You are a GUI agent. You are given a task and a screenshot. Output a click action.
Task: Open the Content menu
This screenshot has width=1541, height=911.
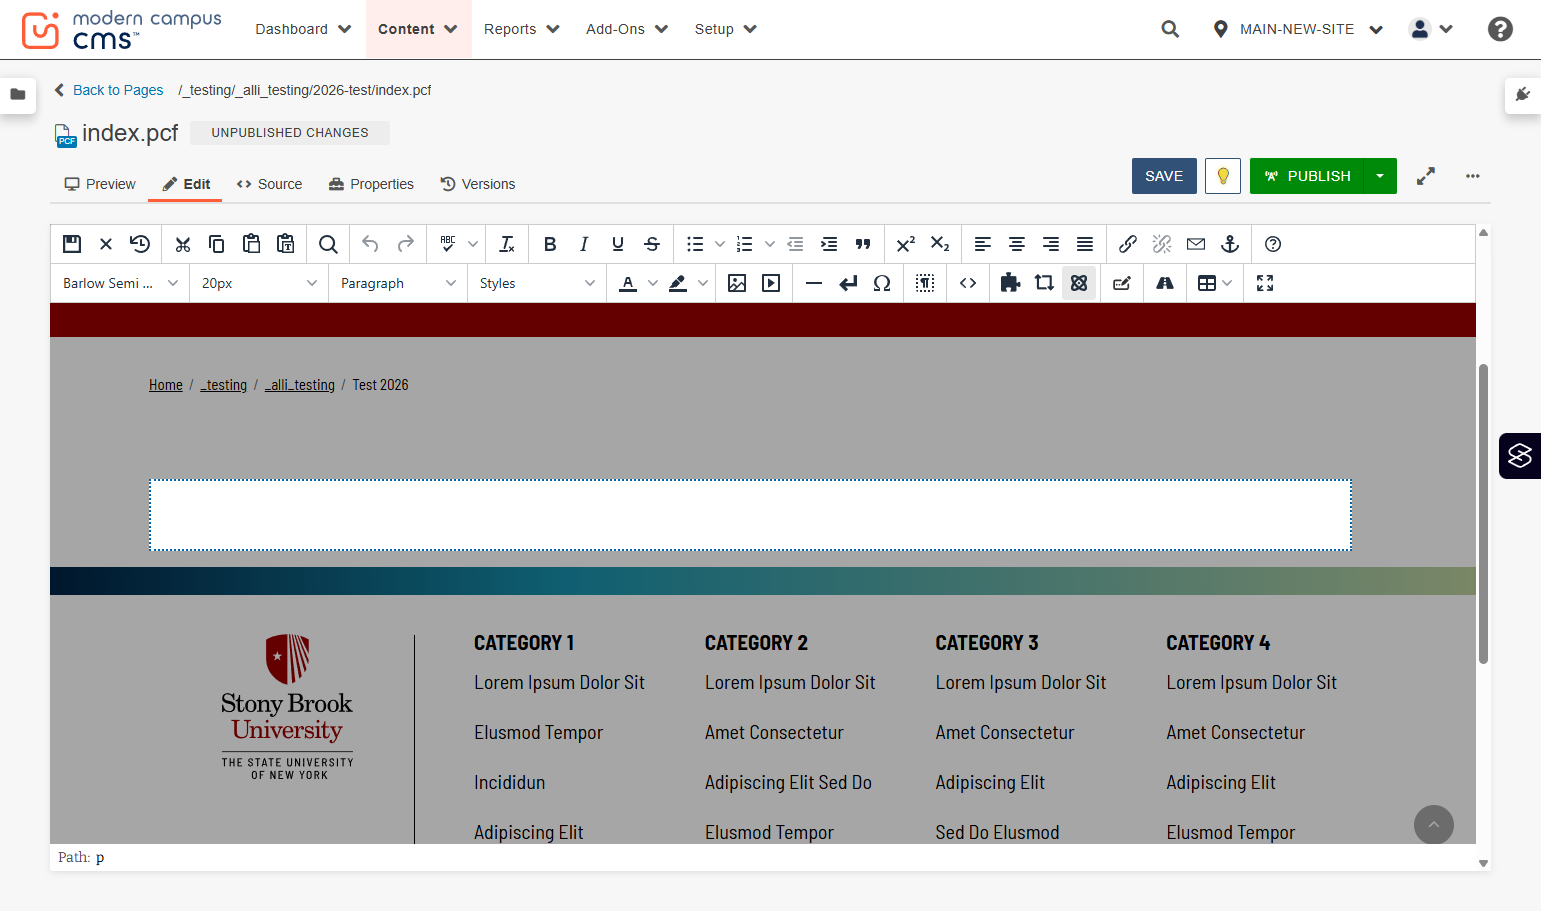[418, 29]
